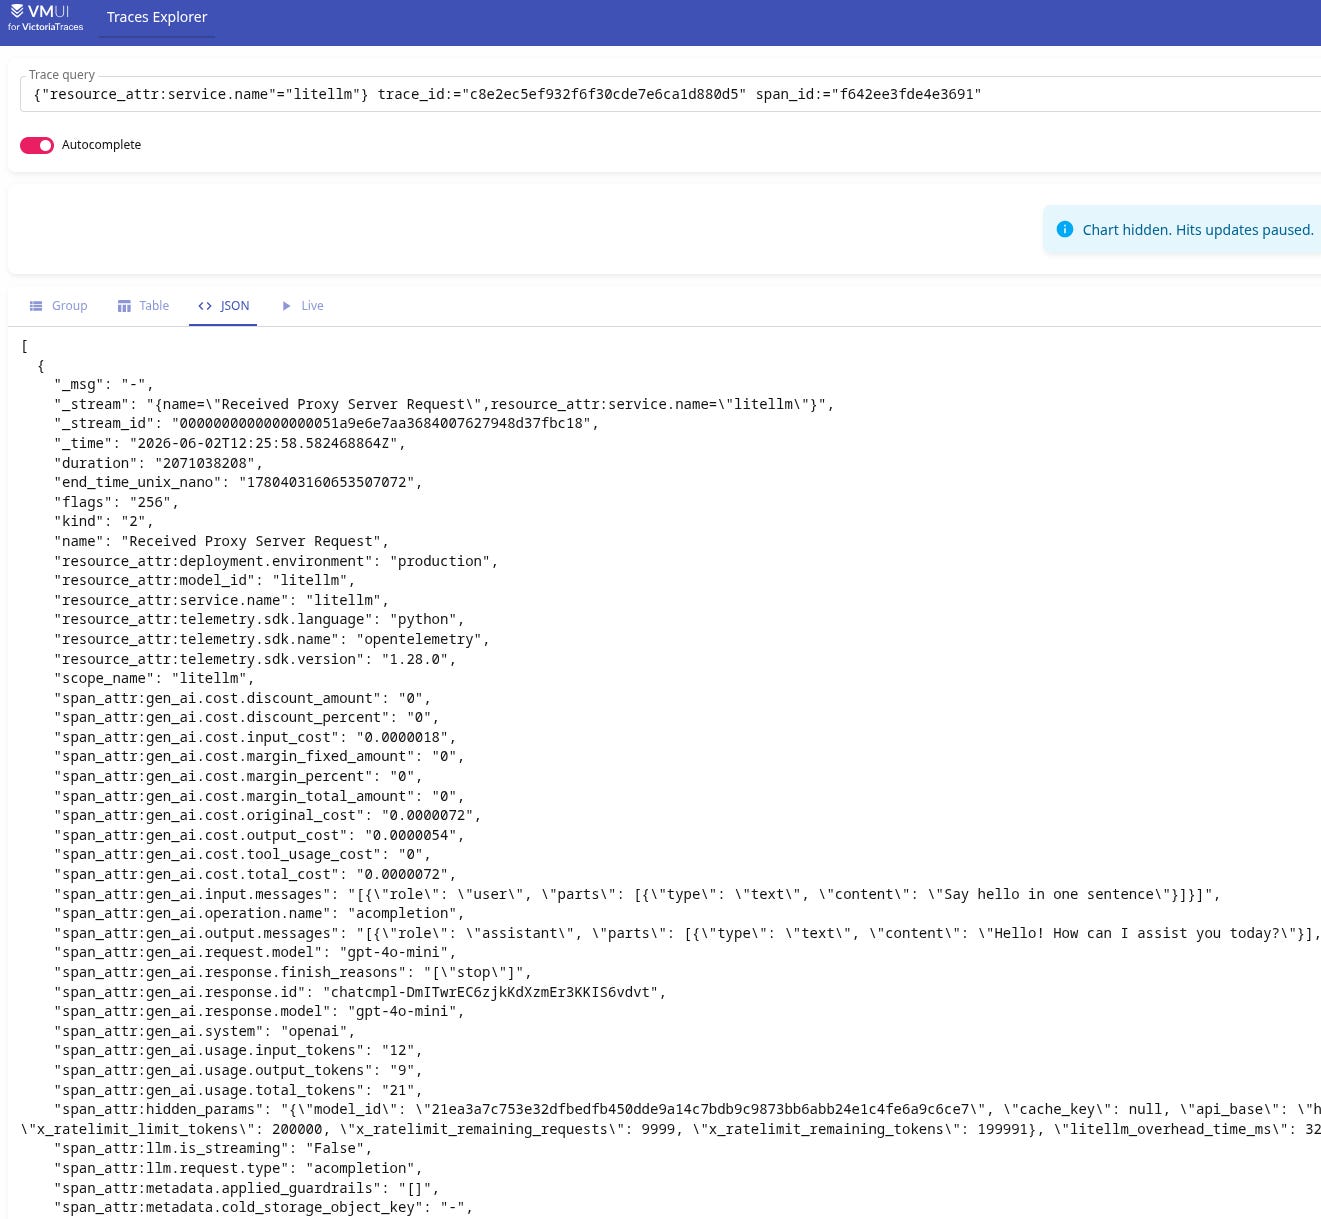Viewport: 1321px width, 1219px height.
Task: Click the "kind": "2" line
Action: (104, 521)
